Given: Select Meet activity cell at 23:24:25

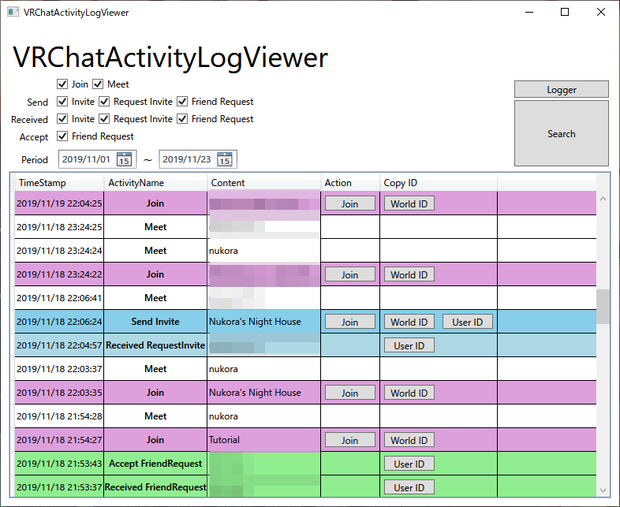Looking at the screenshot, I should coord(155,227).
